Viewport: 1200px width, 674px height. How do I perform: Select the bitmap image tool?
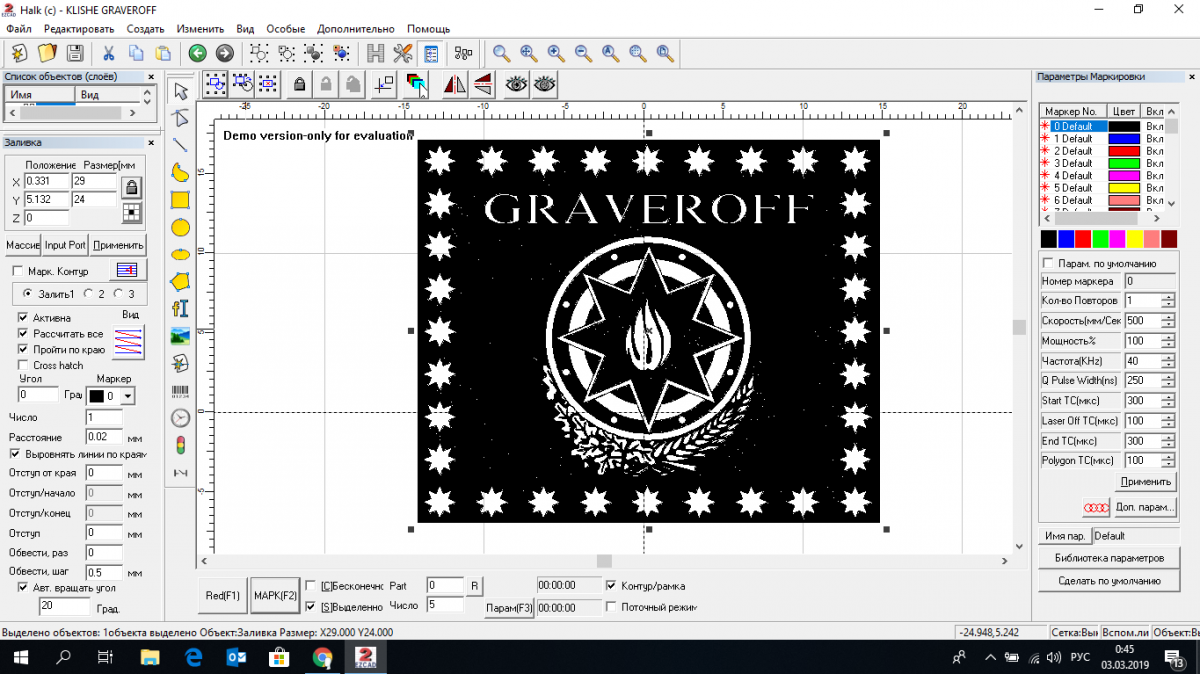click(x=181, y=335)
